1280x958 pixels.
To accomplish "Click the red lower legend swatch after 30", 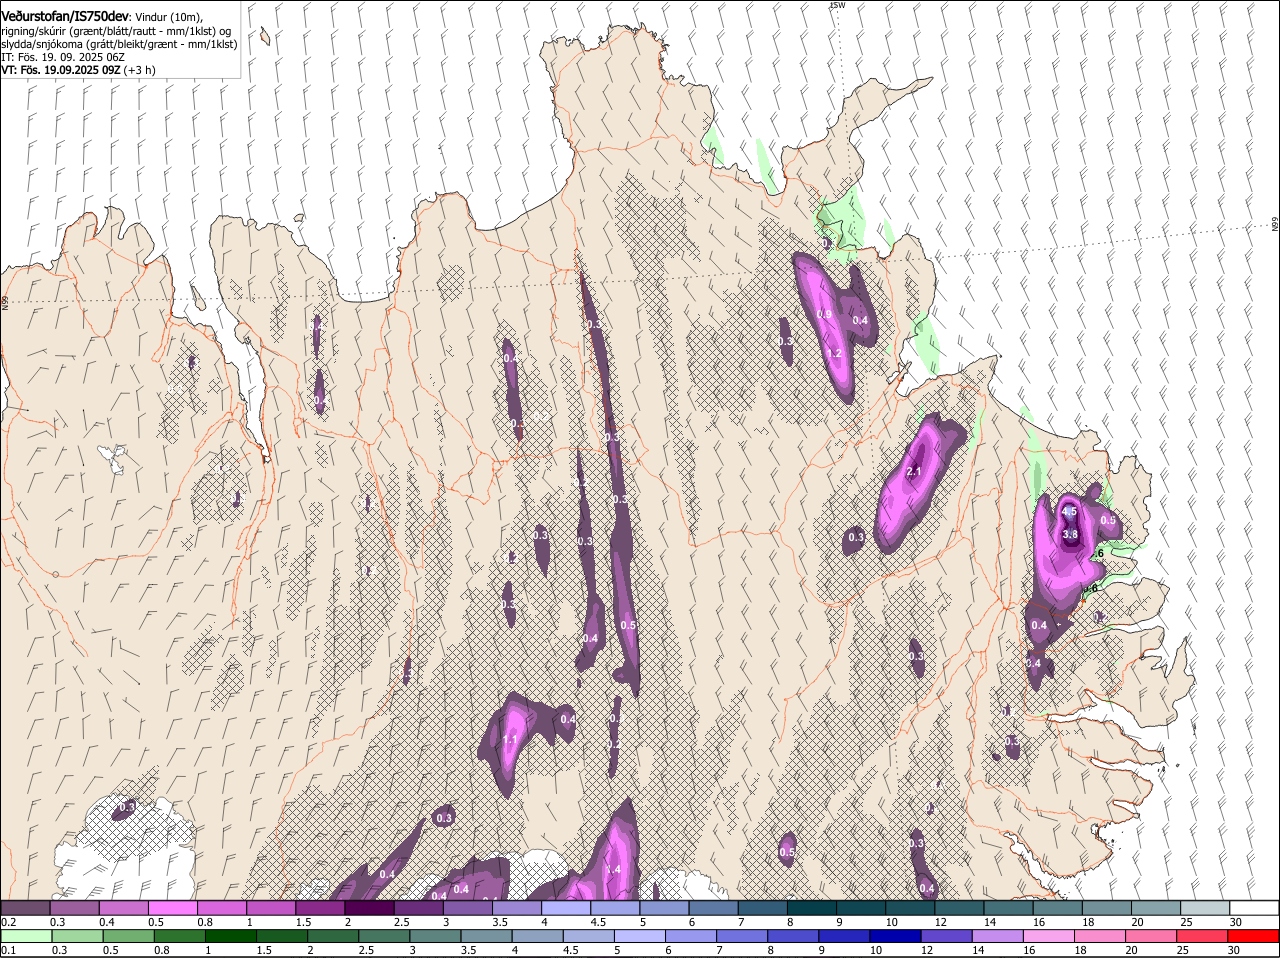I will click(1255, 936).
